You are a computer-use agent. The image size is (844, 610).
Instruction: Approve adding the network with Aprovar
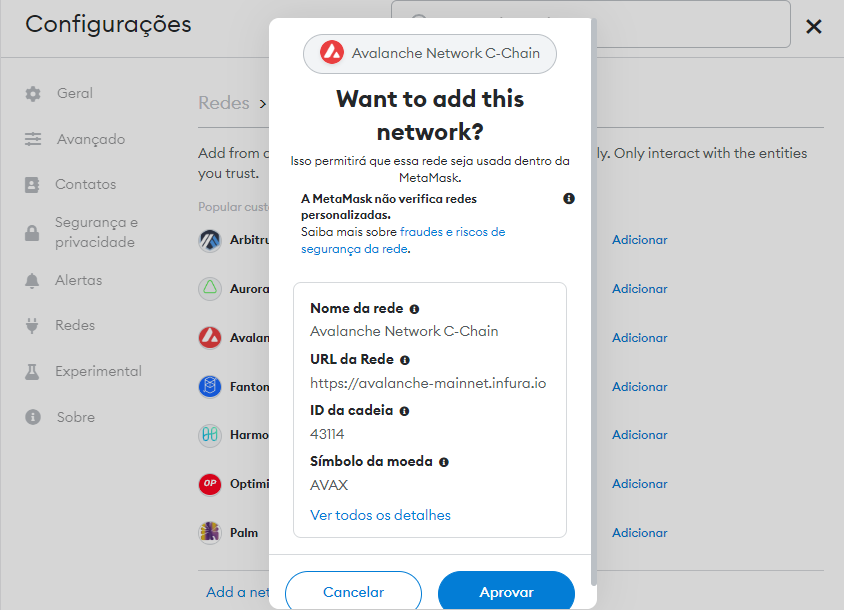[x=507, y=591]
